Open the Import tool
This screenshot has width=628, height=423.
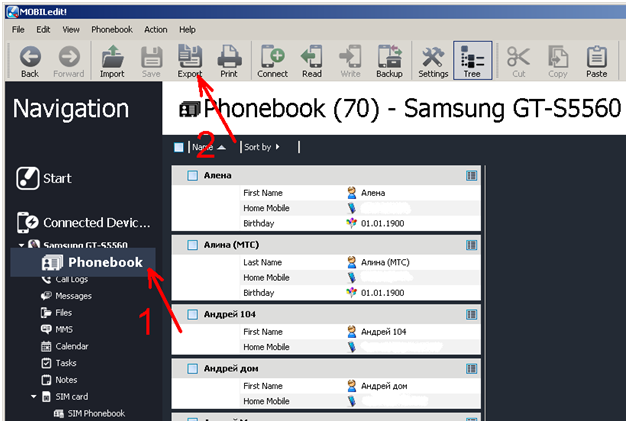click(112, 61)
